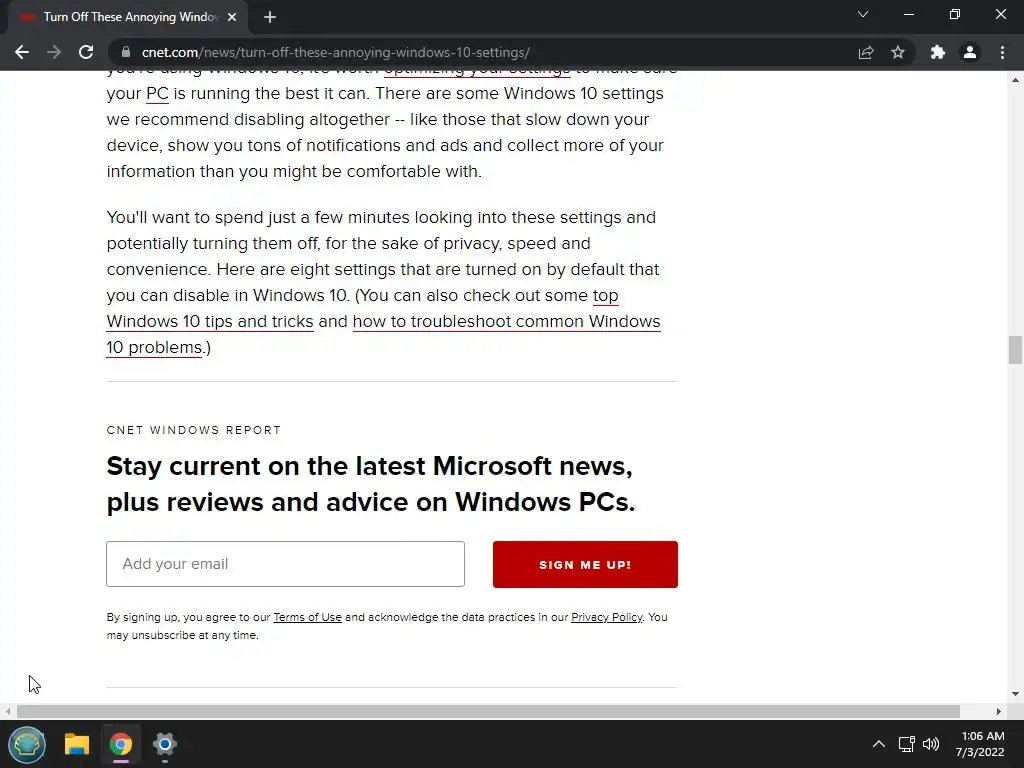Focus the 'Add your email' field

point(285,564)
